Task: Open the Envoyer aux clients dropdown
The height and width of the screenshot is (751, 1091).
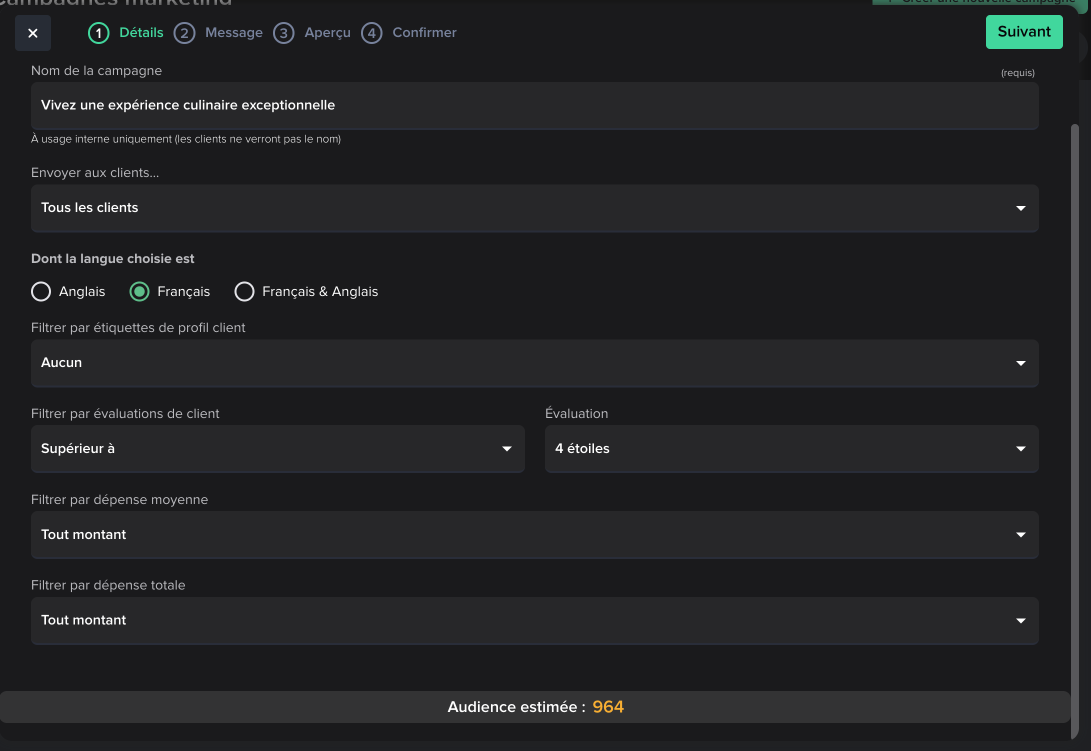Action: pos(534,208)
